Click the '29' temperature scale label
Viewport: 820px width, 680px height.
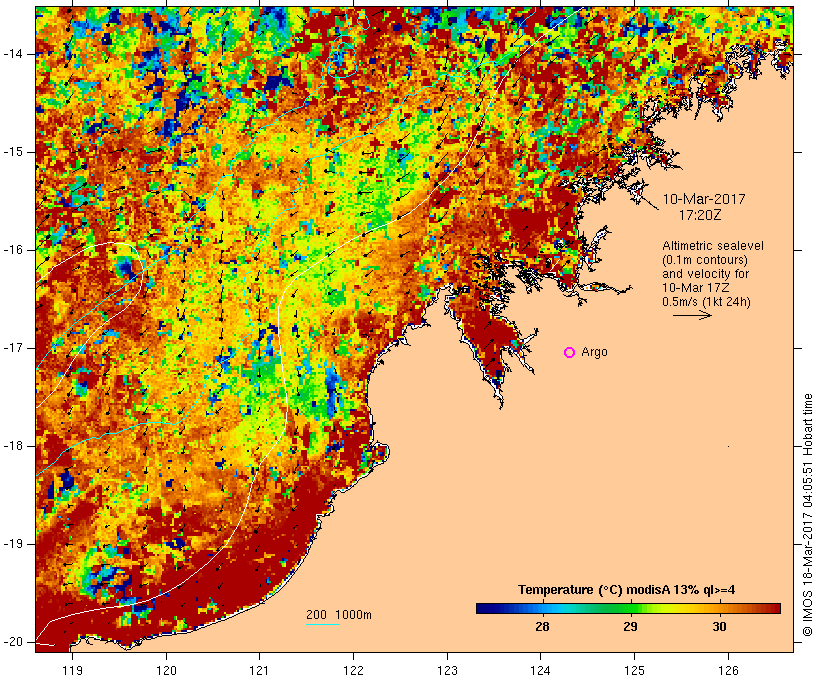[631, 626]
